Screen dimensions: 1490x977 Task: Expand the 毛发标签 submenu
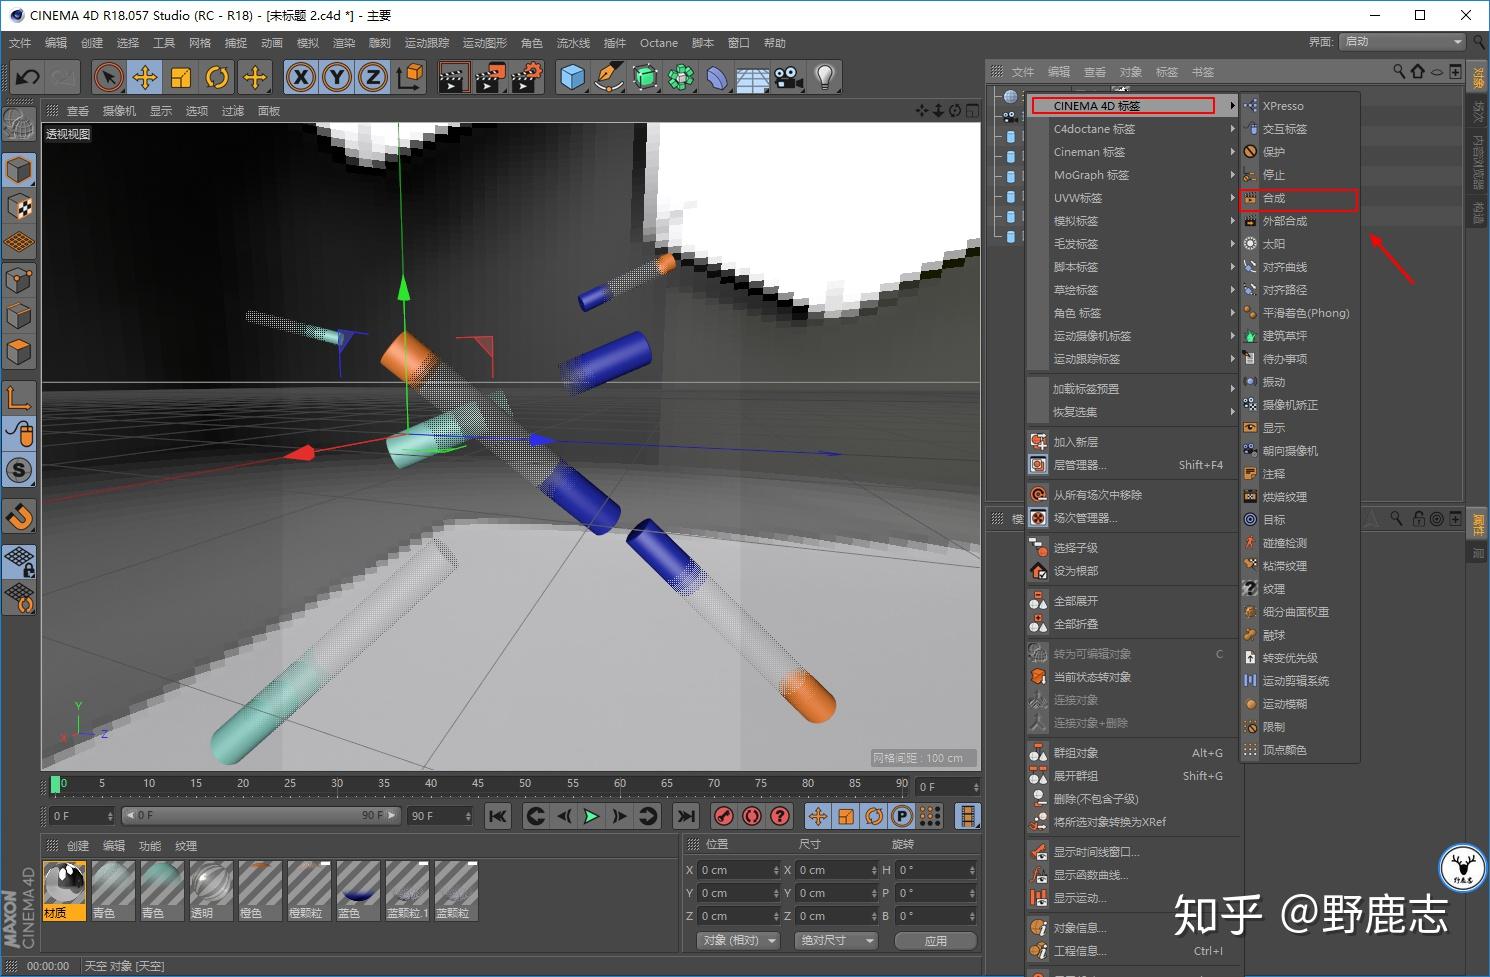[x=1132, y=244]
